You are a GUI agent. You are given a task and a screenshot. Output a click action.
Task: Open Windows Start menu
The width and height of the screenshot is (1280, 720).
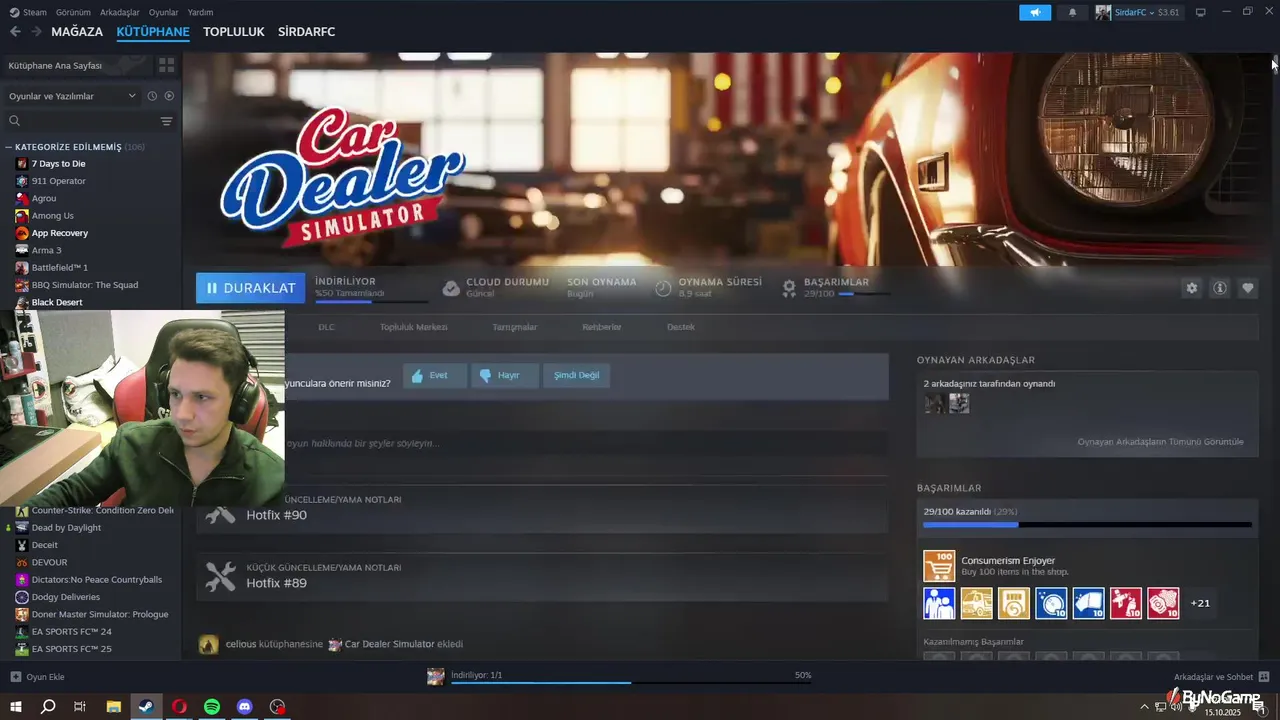click(x=16, y=707)
